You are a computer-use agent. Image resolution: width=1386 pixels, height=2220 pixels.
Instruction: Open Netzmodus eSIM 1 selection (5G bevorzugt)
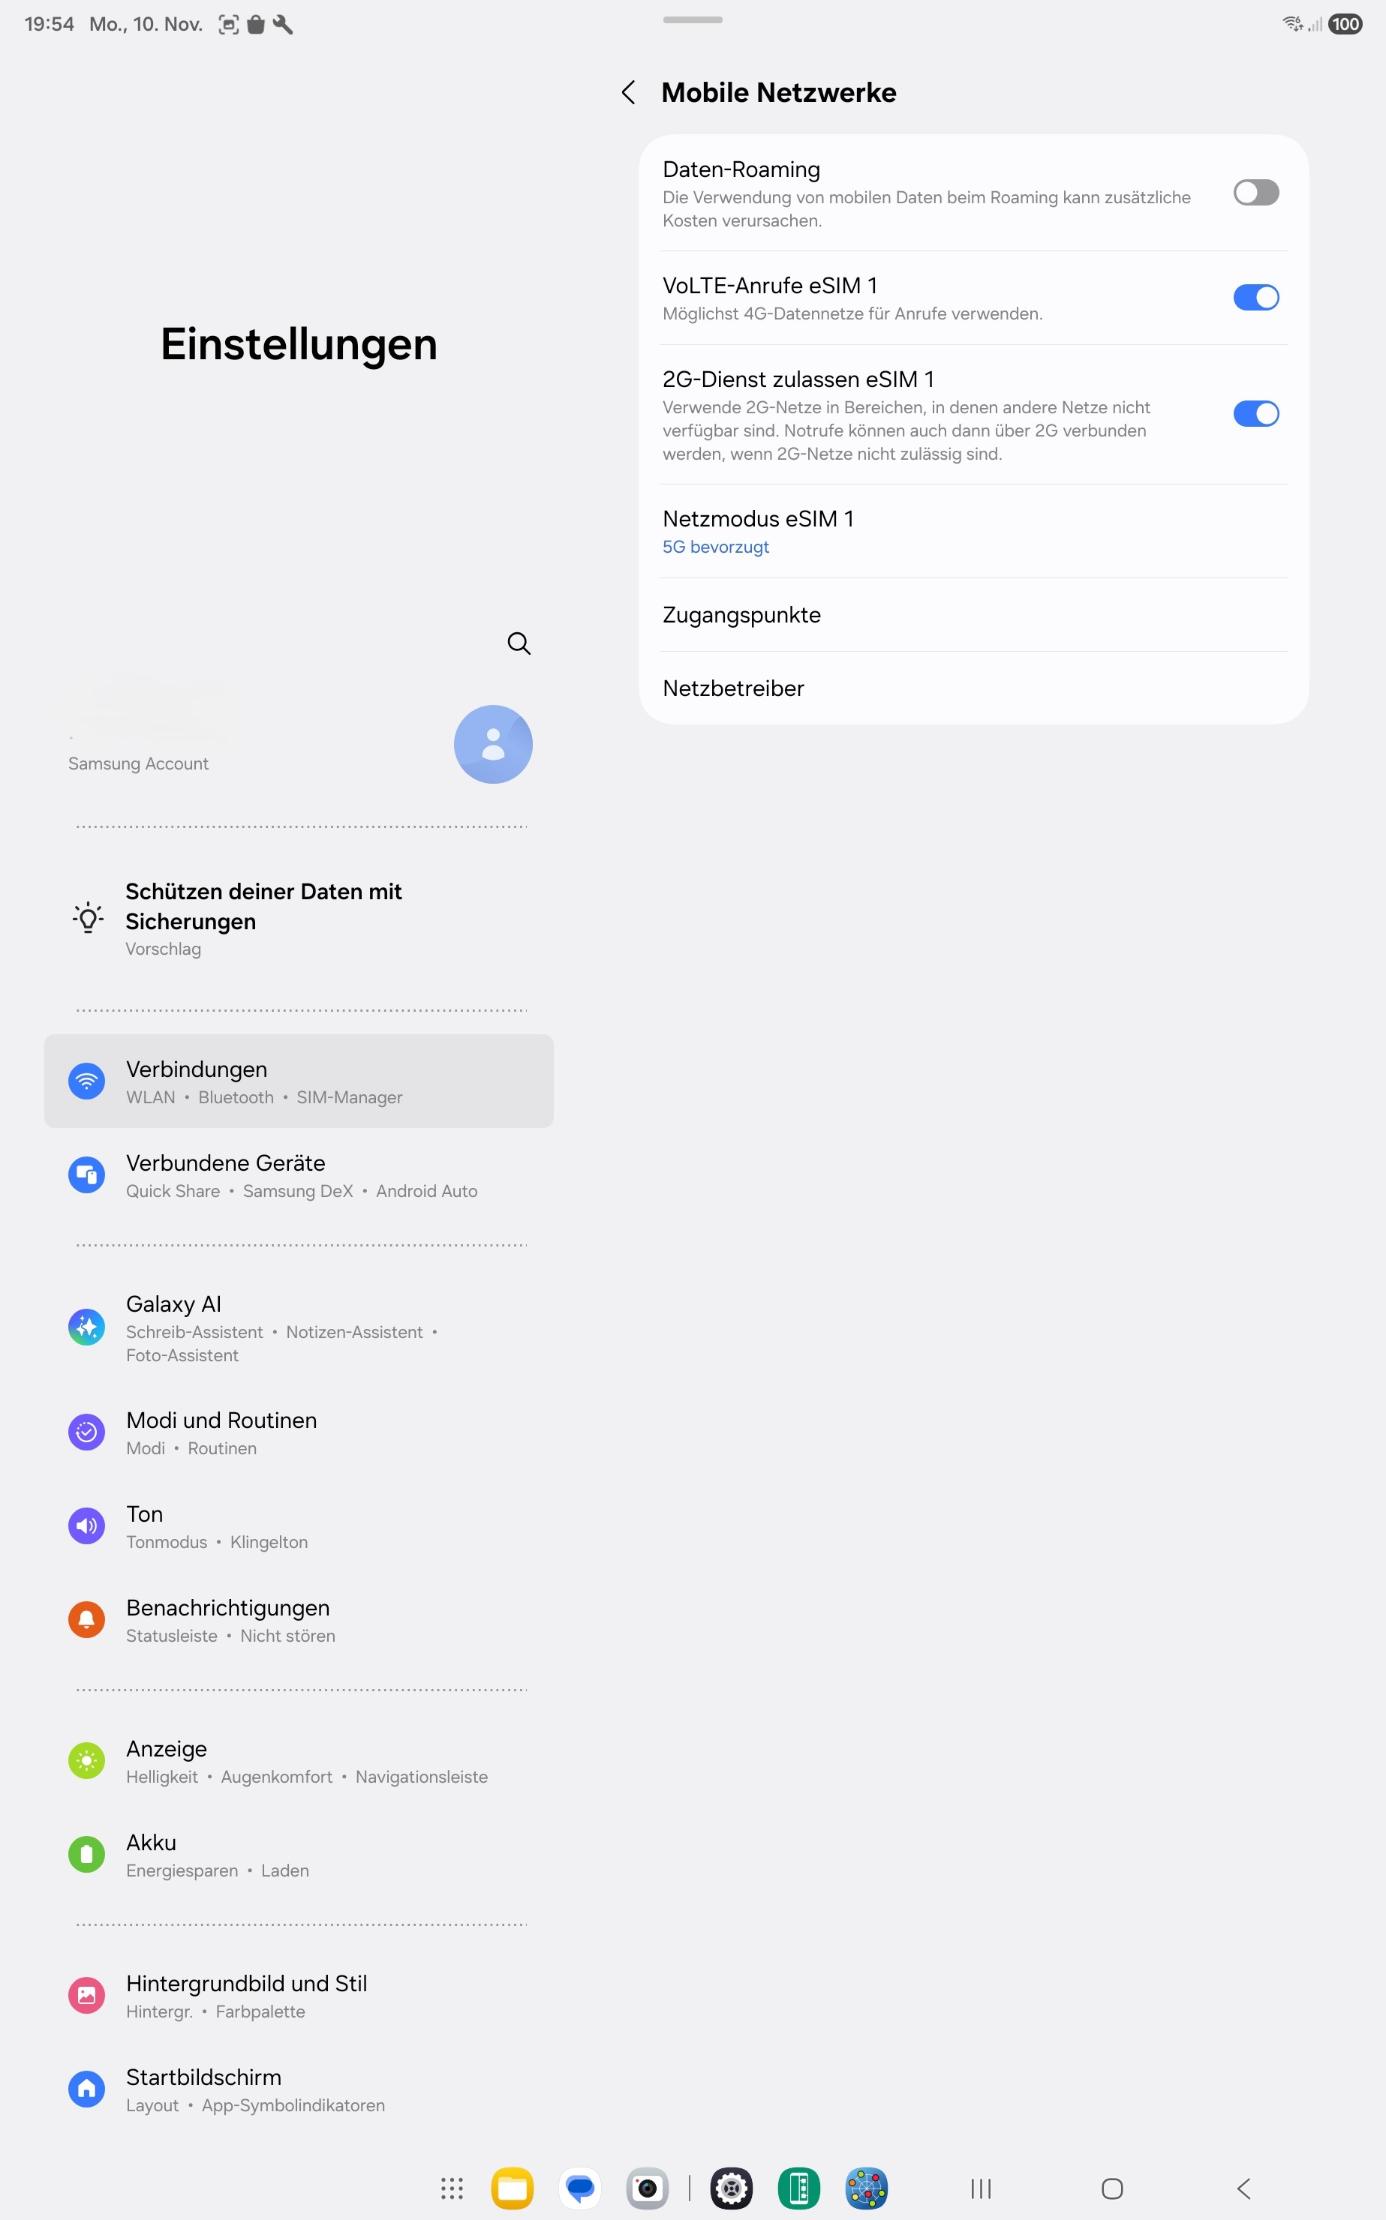pos(974,531)
